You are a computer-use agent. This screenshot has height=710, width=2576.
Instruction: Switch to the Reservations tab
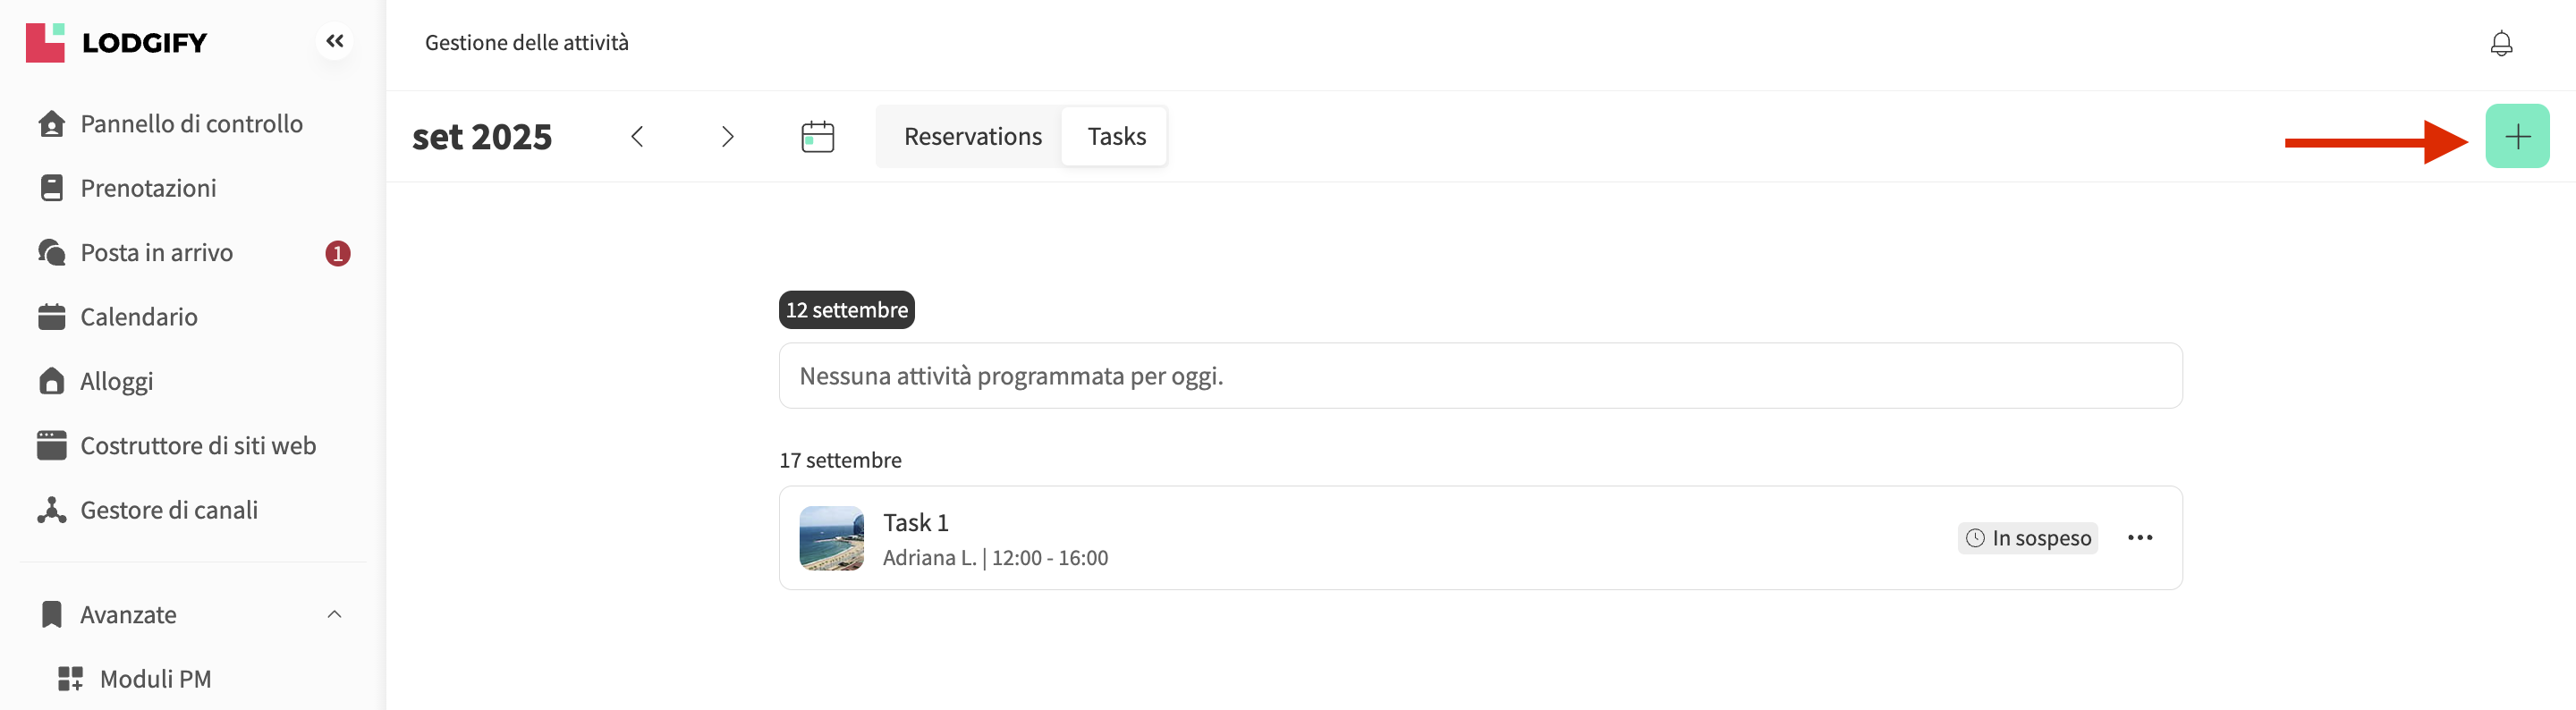[972, 137]
